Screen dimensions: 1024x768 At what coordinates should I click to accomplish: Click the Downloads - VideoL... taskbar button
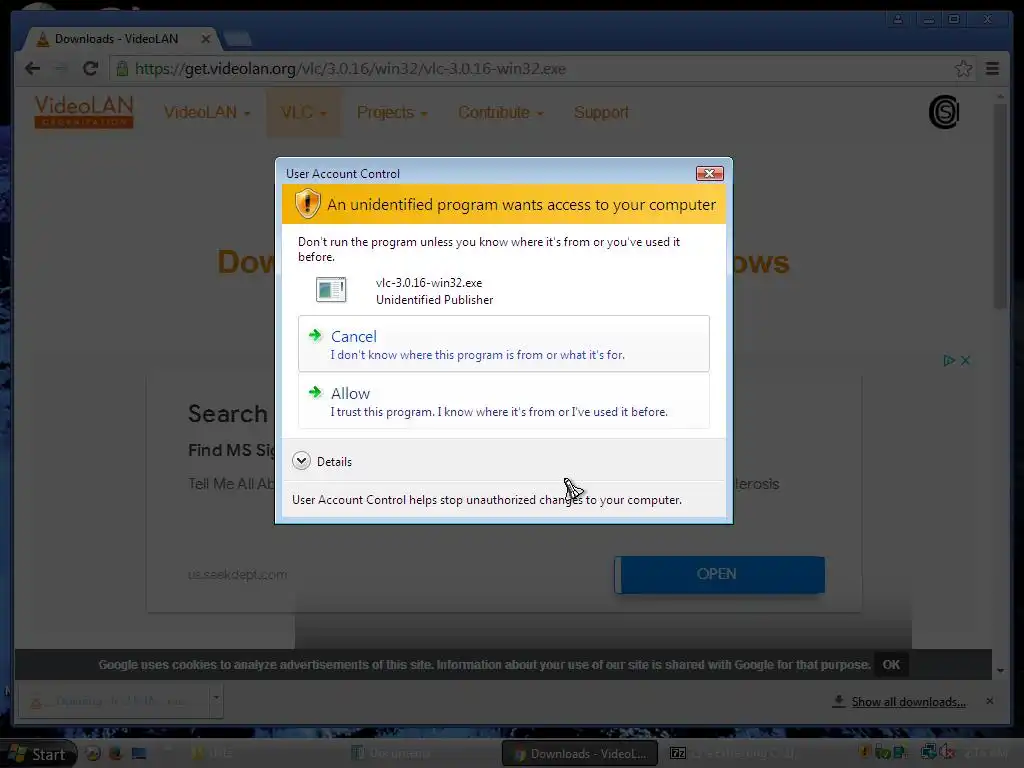[x=579, y=754]
